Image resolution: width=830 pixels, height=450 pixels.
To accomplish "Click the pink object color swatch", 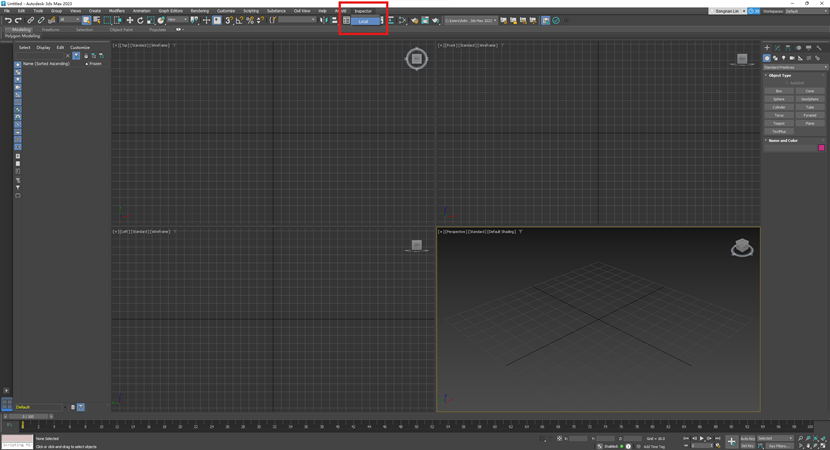I will click(x=821, y=148).
